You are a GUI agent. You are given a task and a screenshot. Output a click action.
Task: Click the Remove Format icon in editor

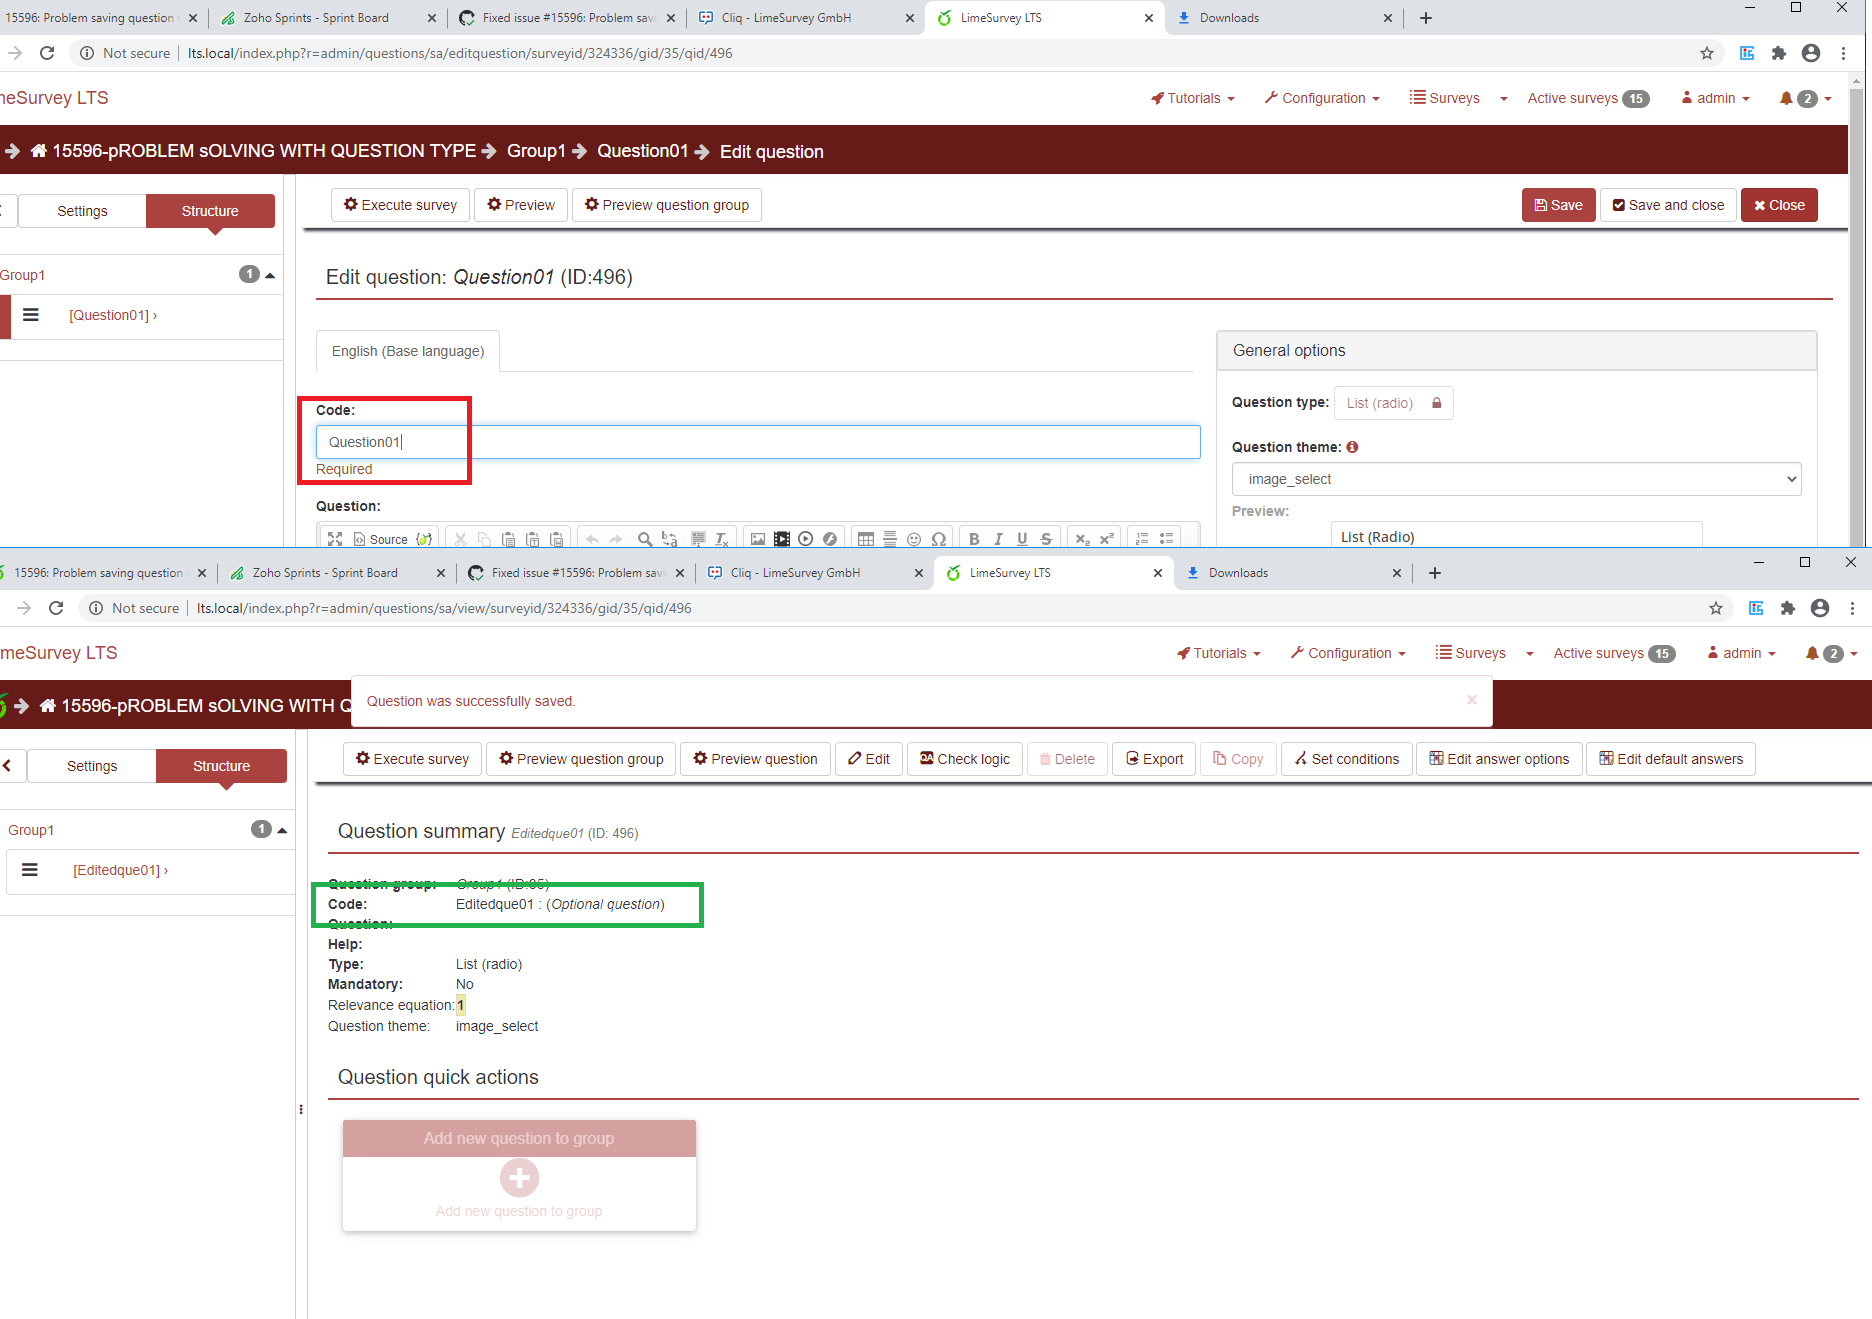pyautogui.click(x=722, y=539)
